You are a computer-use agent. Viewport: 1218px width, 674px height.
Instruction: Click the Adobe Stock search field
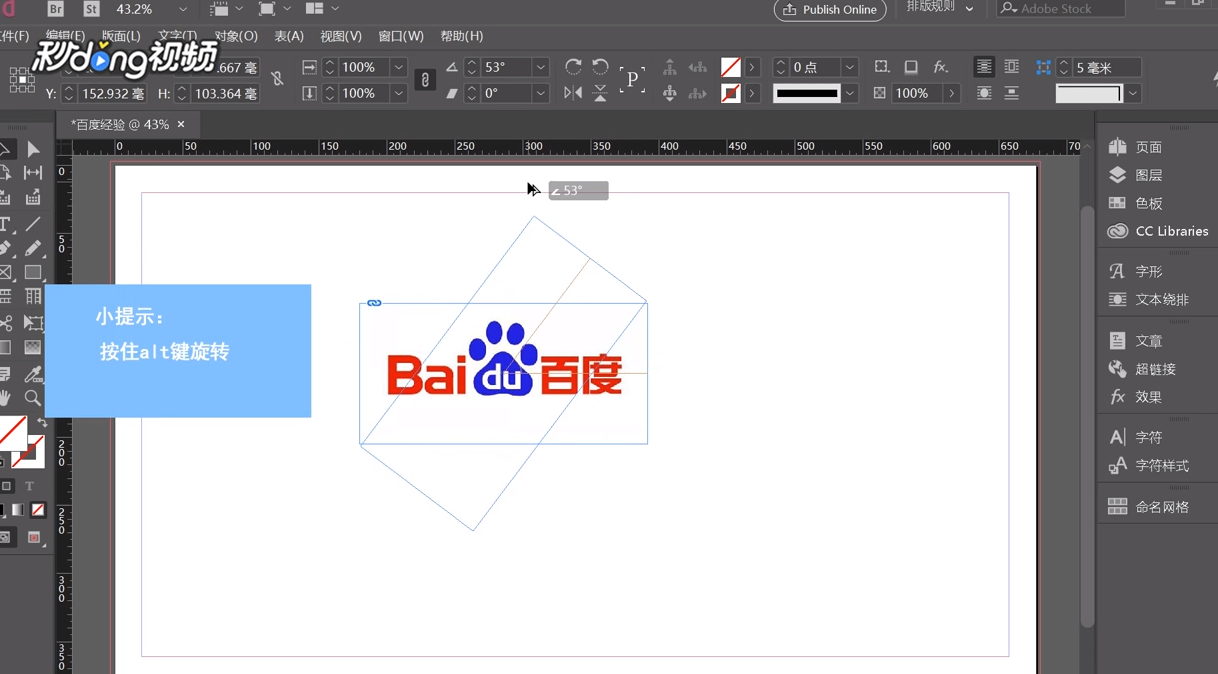[x=1061, y=8]
